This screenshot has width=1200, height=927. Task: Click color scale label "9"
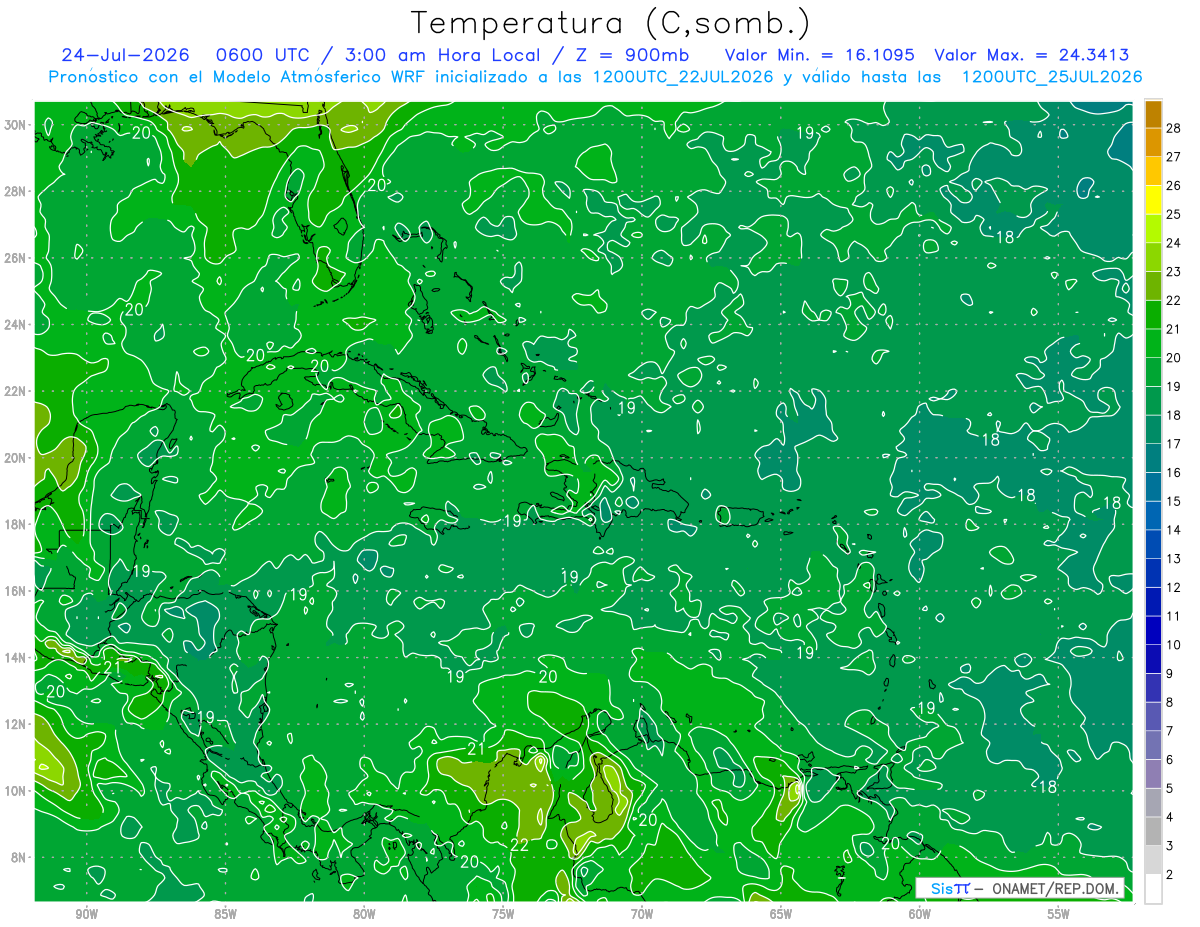point(1170,673)
